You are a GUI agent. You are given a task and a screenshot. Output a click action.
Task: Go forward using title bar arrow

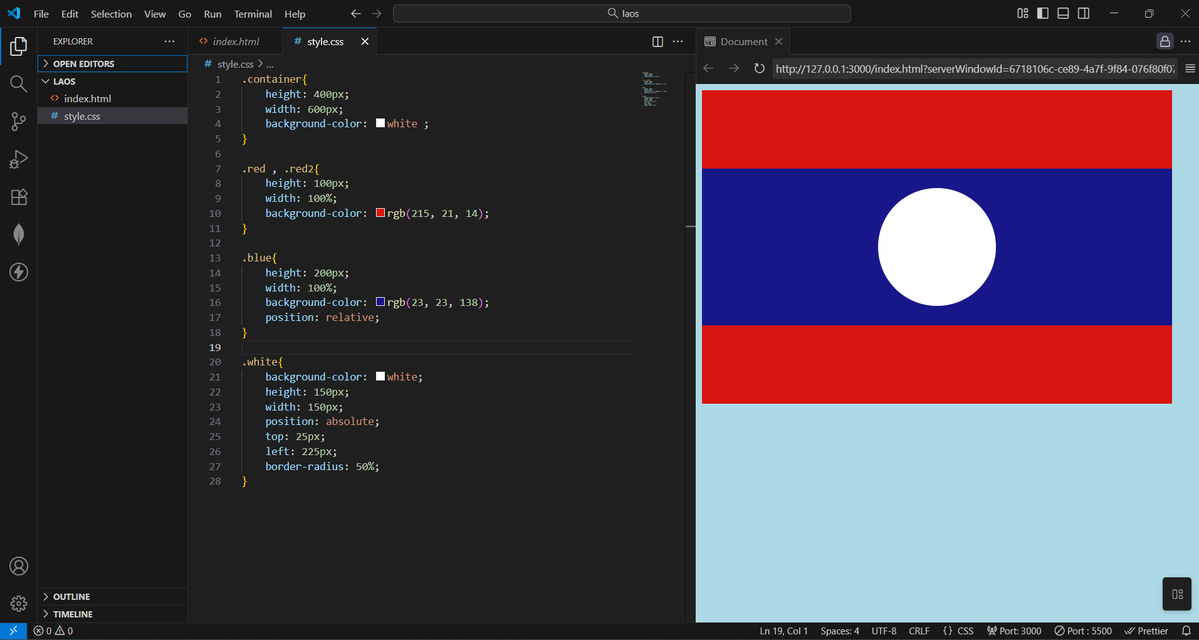click(375, 14)
